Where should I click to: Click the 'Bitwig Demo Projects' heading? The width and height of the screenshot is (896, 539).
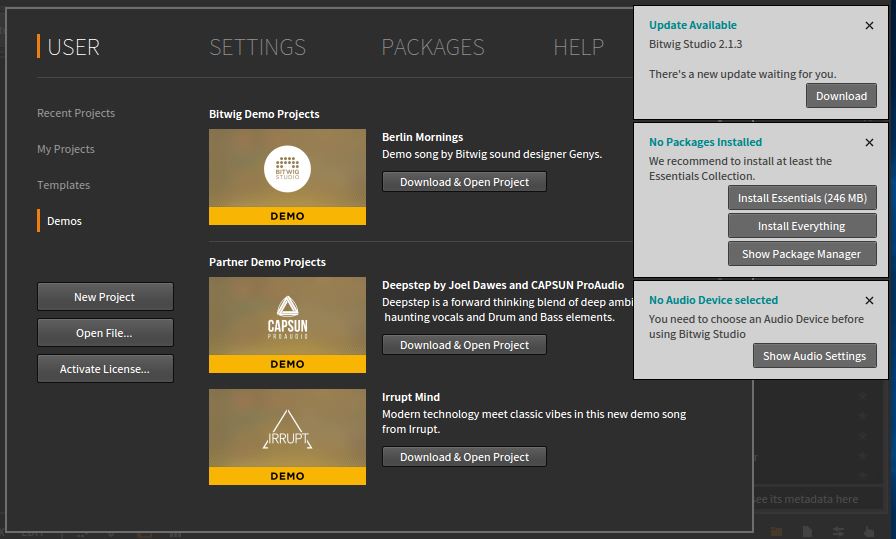(264, 114)
